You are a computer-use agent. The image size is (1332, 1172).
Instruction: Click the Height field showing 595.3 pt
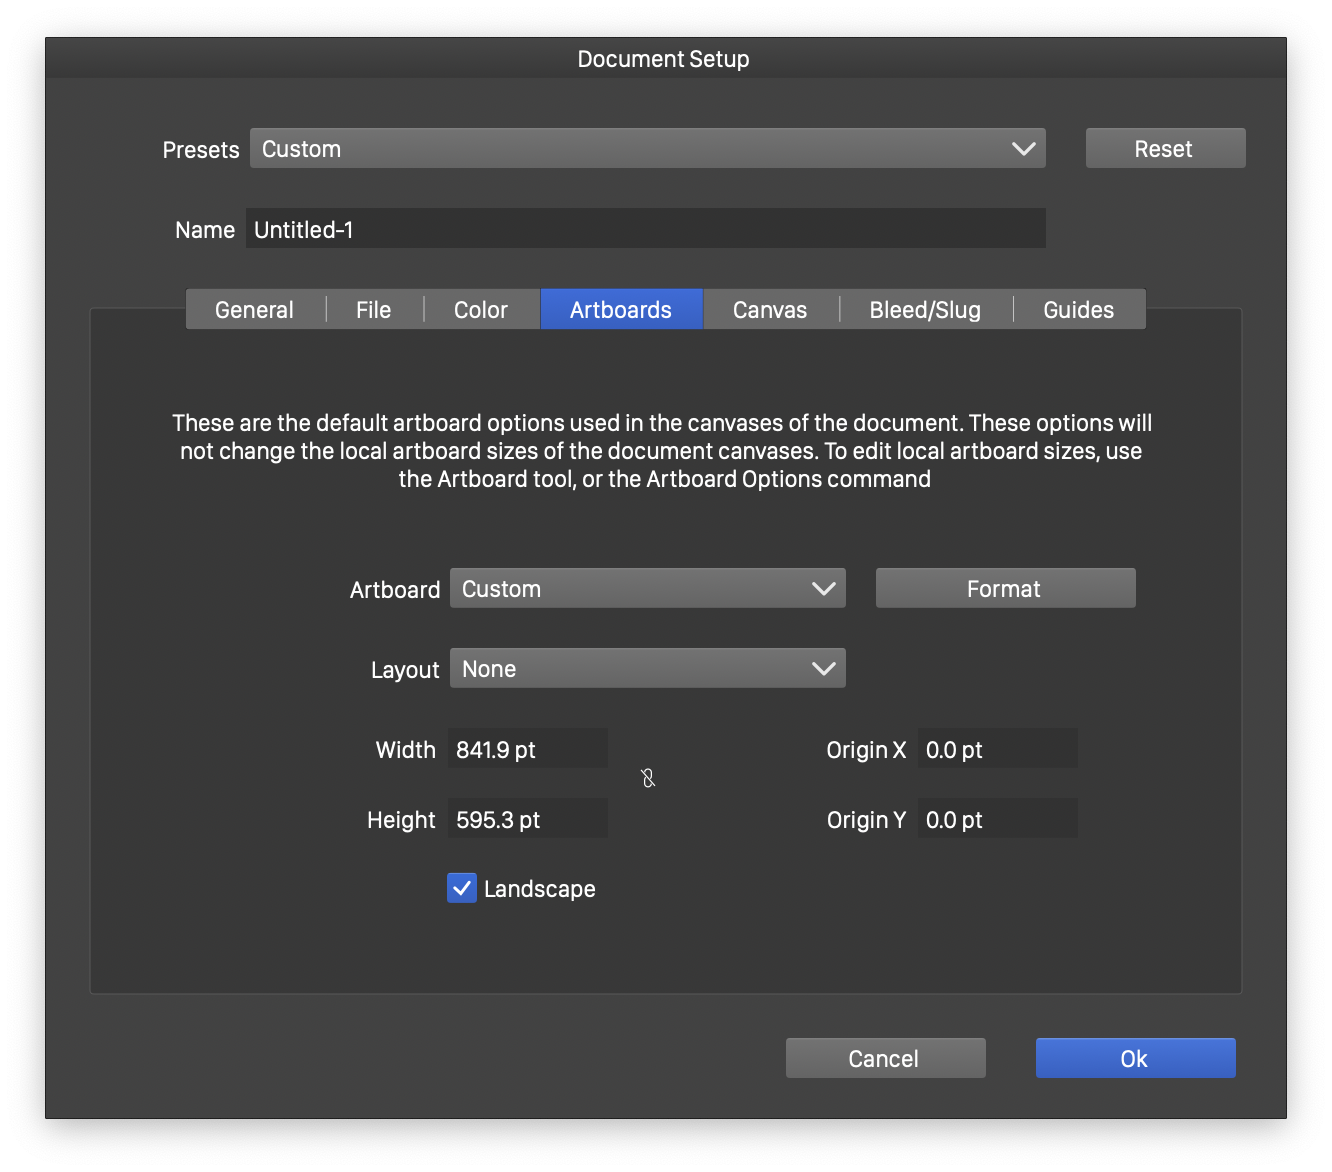pos(527,818)
